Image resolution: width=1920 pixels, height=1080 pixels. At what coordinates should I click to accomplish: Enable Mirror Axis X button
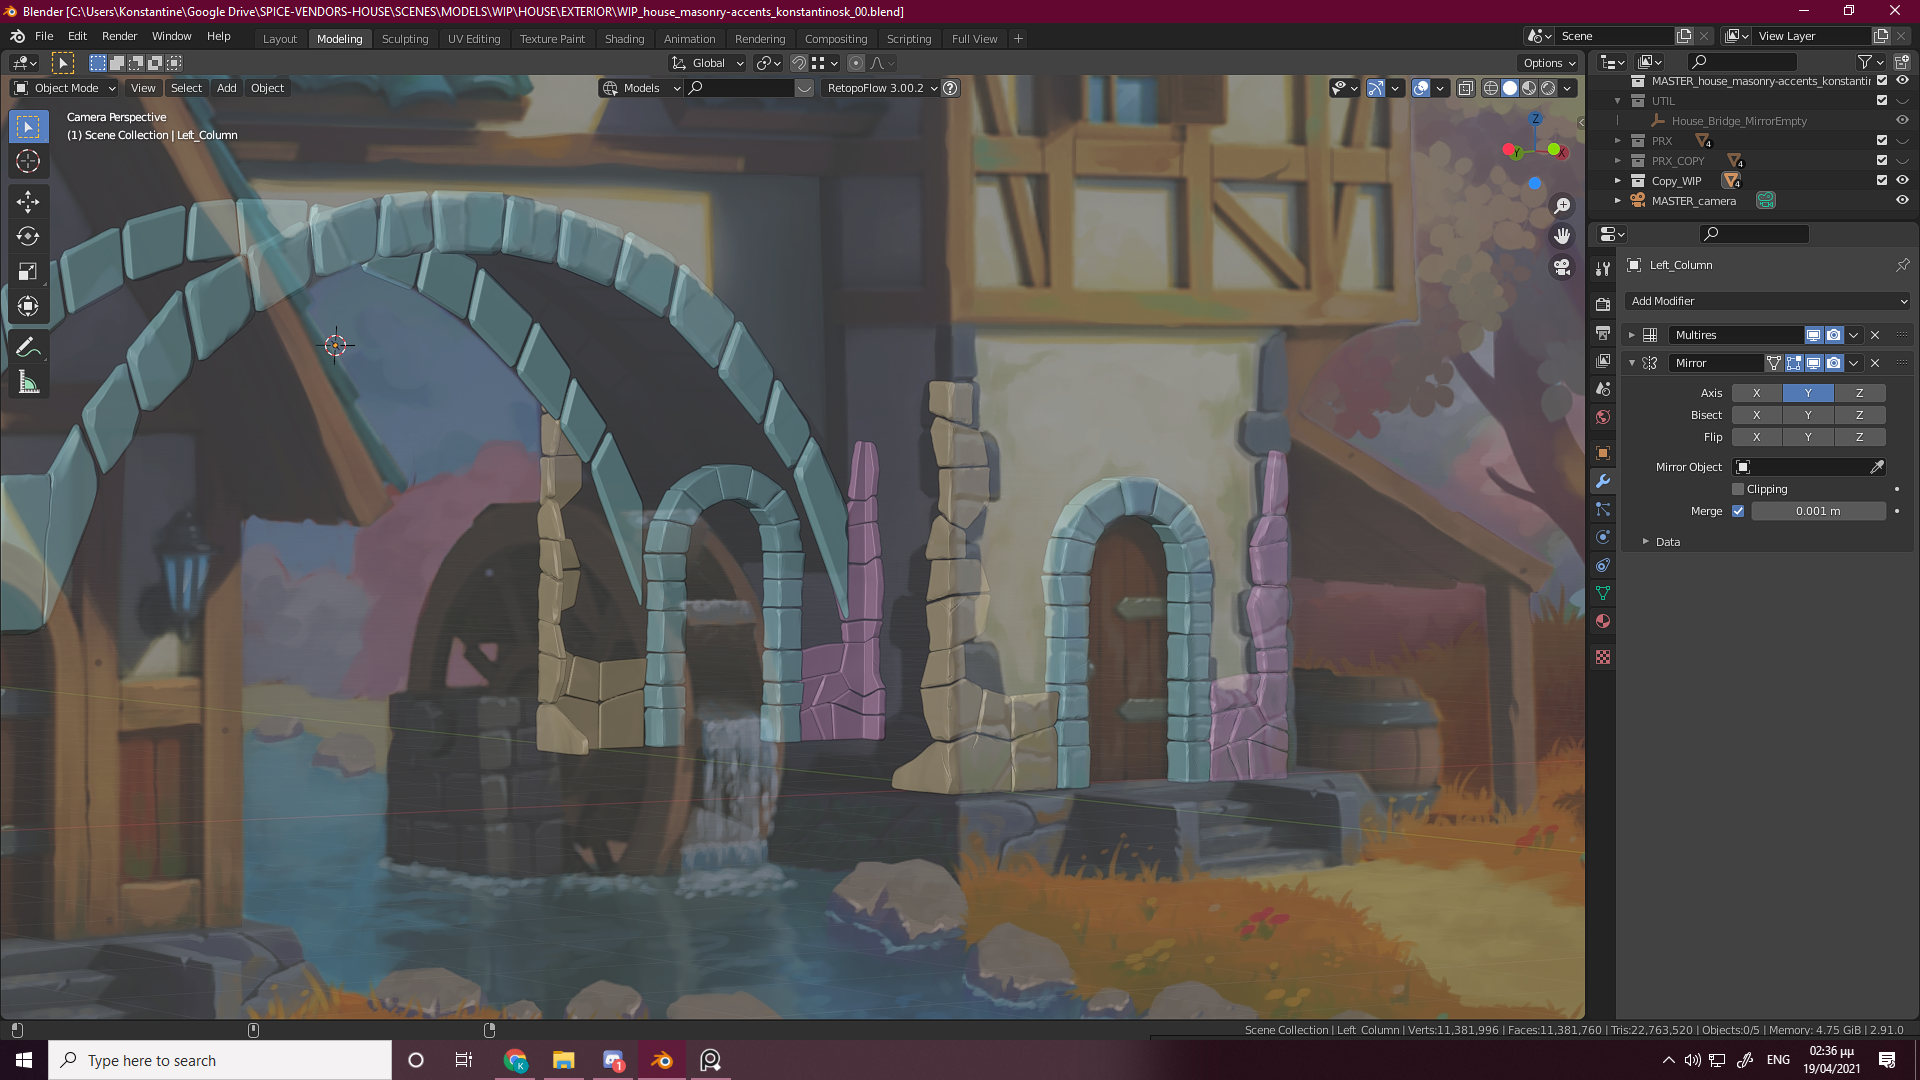click(x=1756, y=393)
